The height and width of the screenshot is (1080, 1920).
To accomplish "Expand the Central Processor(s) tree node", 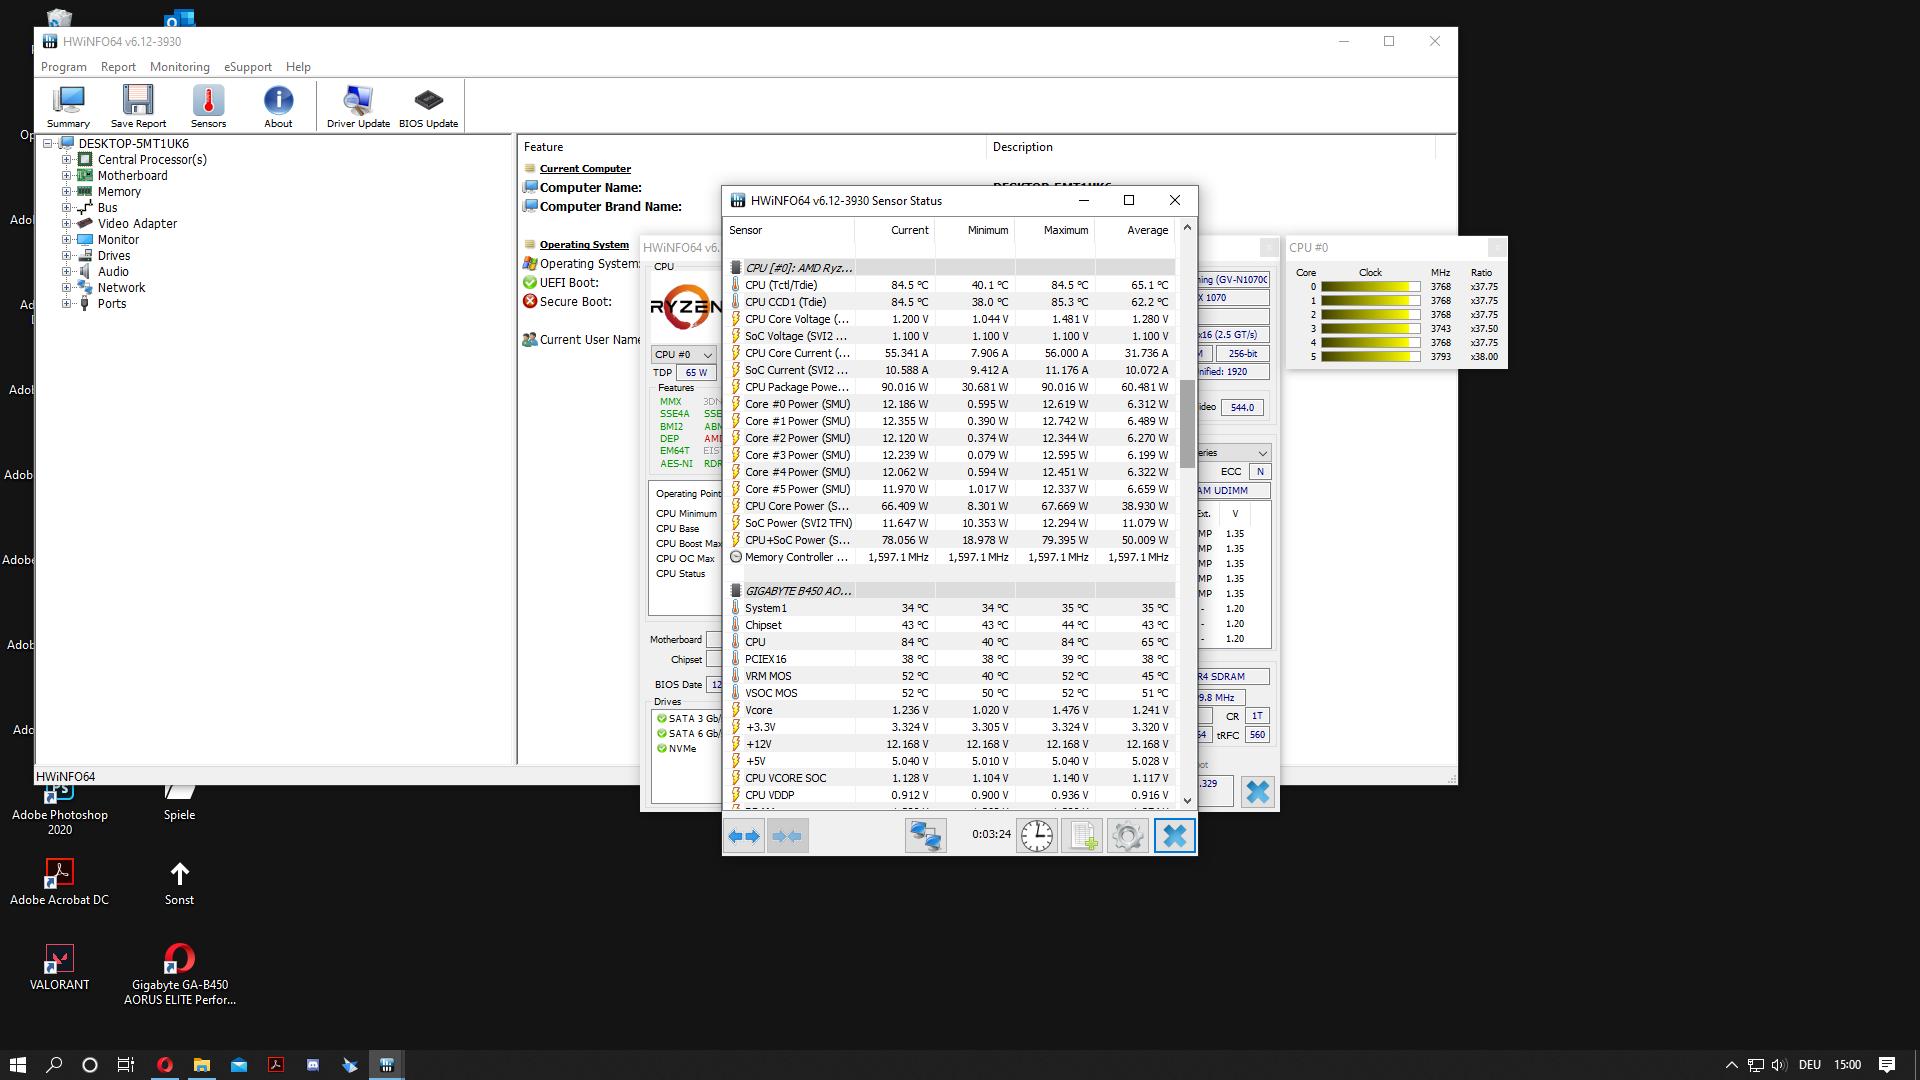I will (69, 159).
